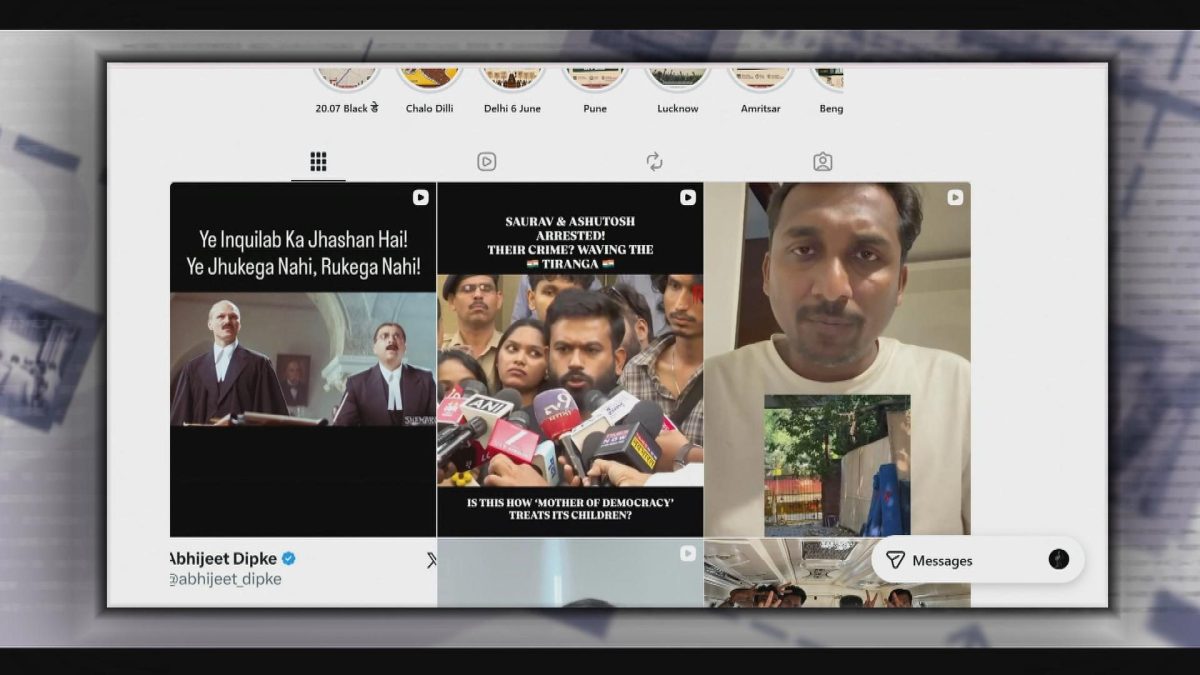Open the "Ye Inquilab Ka Jhashan Hai" reel
The image size is (1200, 675).
(303, 359)
